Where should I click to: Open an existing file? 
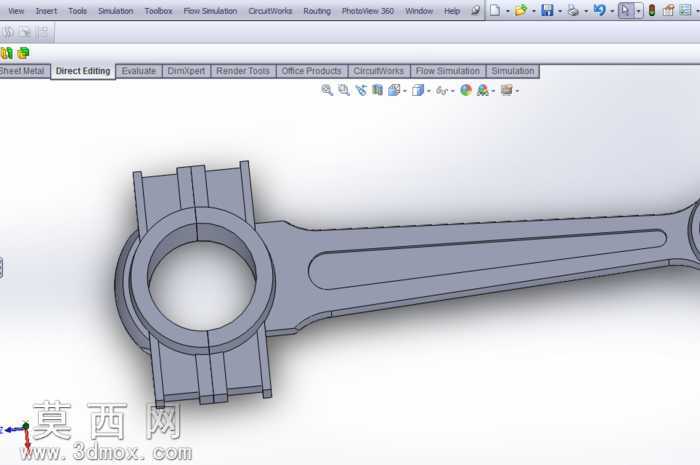point(521,10)
